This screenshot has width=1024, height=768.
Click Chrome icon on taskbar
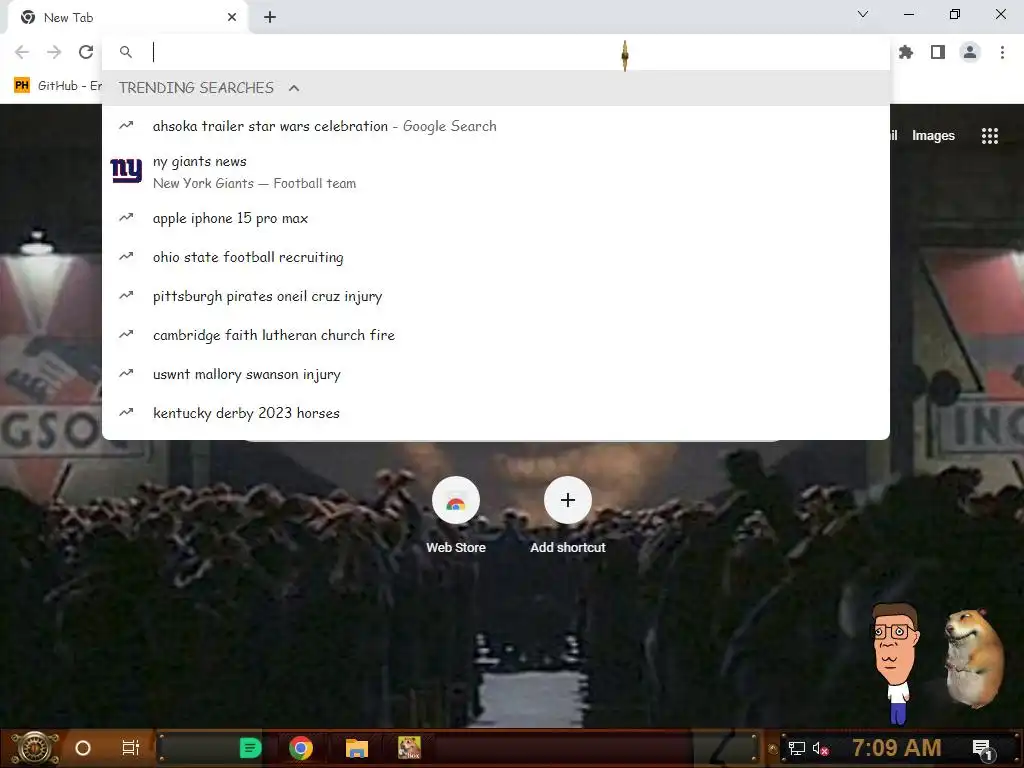(x=301, y=748)
